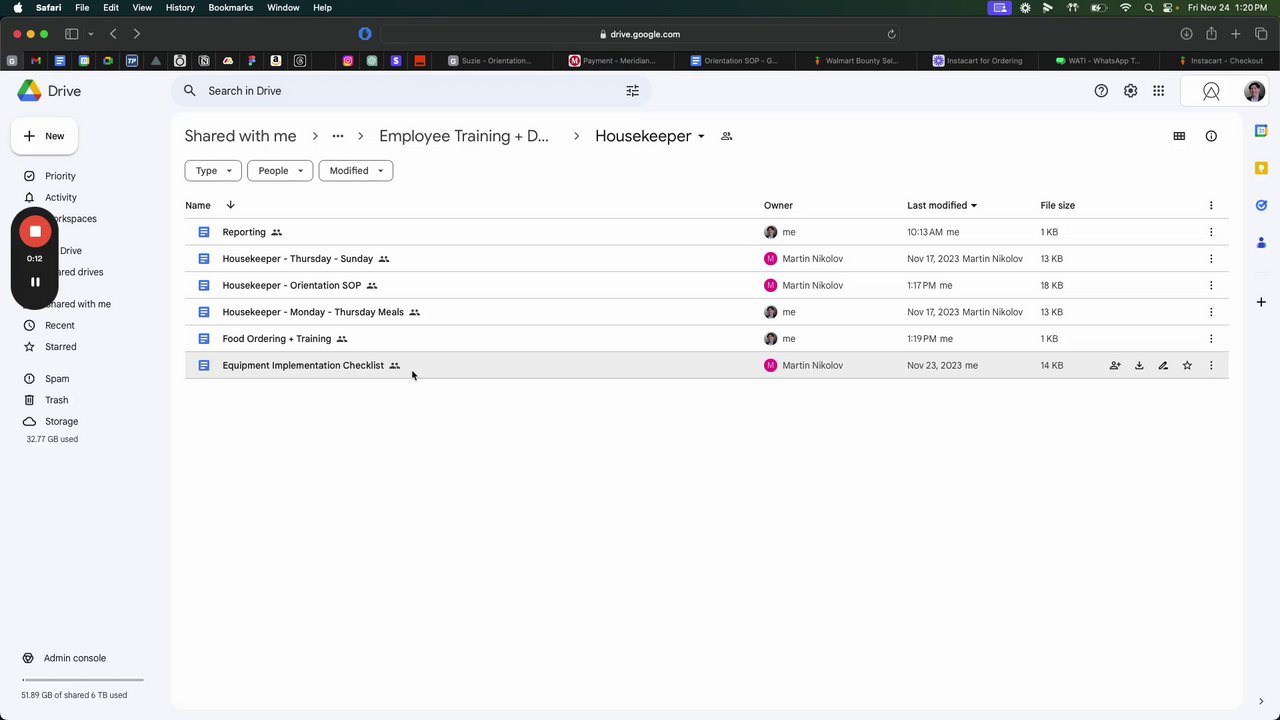Screen dimensions: 1280x720
Task: Open the People filter dropdown
Action: coord(280,171)
